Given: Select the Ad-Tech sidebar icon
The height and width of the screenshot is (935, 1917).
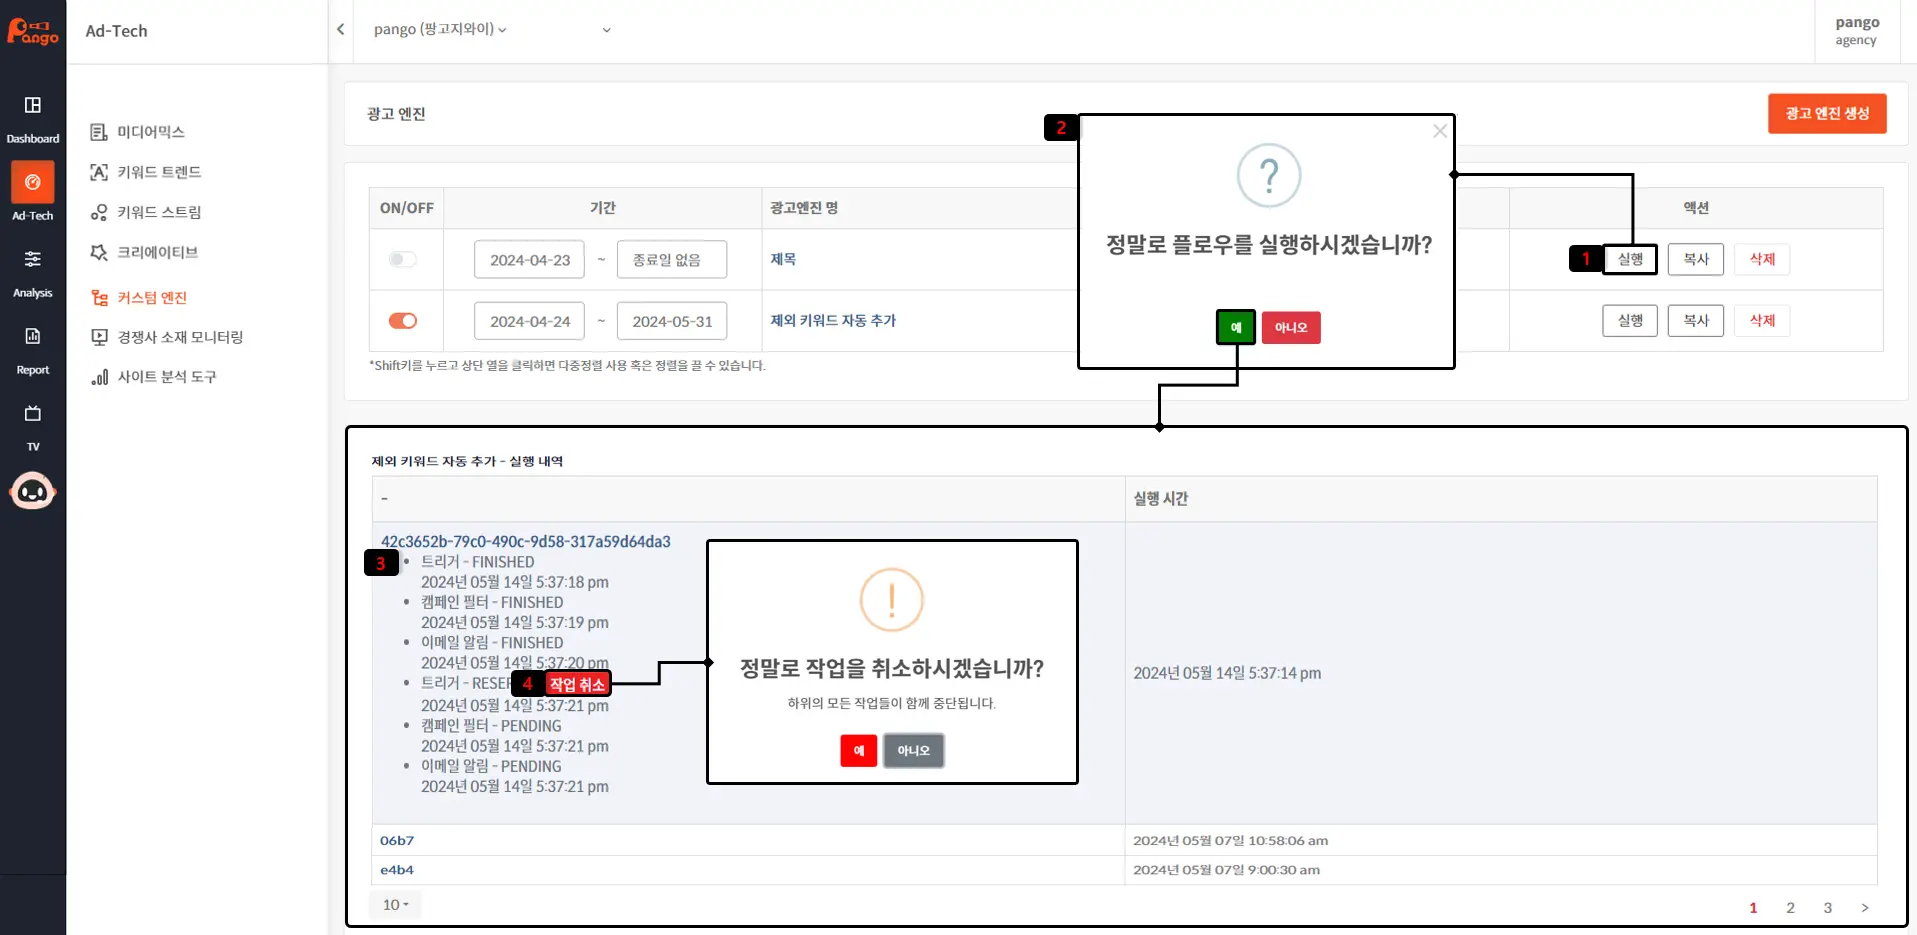Looking at the screenshot, I should point(33,183).
